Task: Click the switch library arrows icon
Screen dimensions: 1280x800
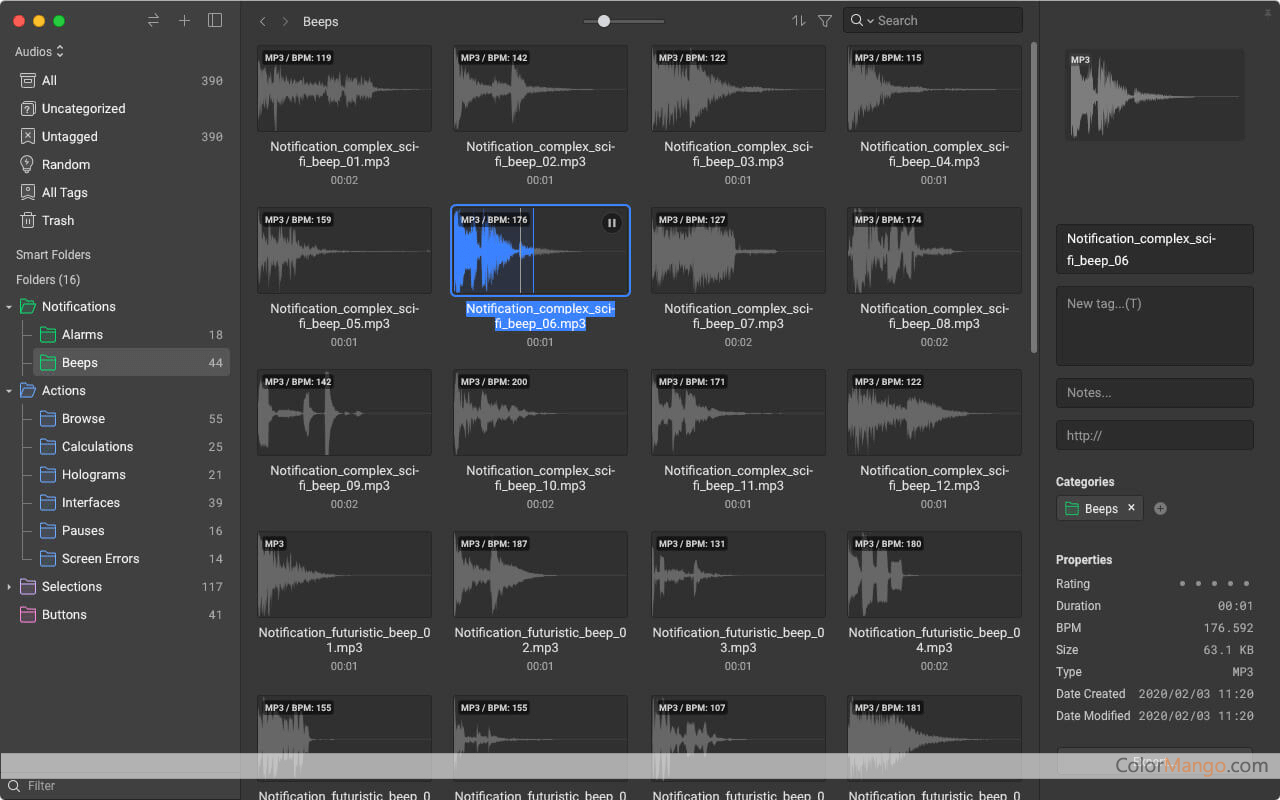Action: pyautogui.click(x=153, y=21)
